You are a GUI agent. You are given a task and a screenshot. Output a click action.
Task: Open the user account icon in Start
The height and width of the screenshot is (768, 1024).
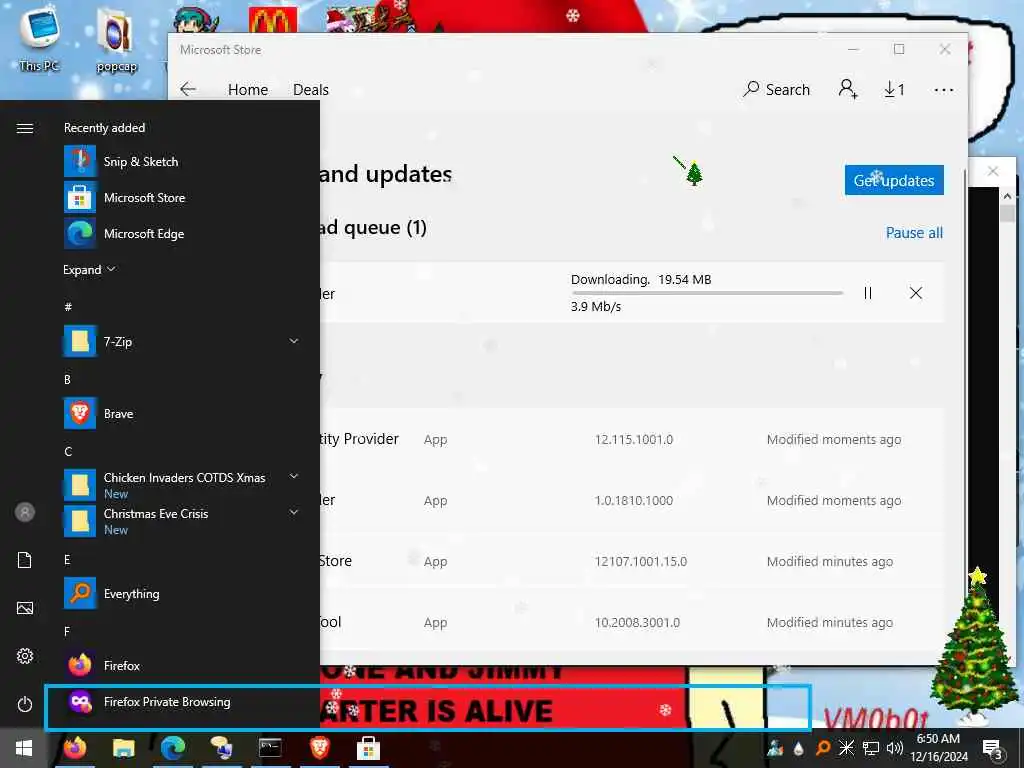[x=25, y=512]
